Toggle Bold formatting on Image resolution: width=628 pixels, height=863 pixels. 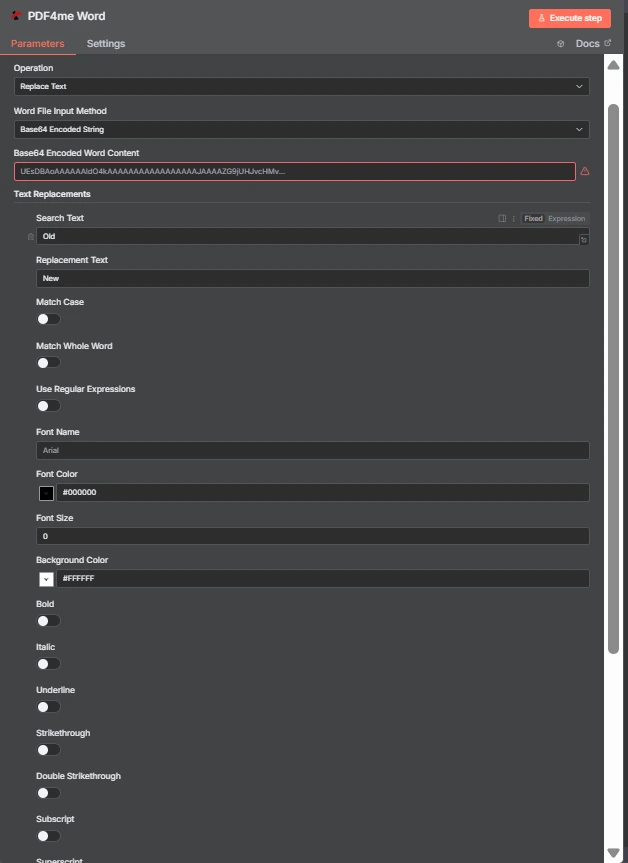click(48, 621)
